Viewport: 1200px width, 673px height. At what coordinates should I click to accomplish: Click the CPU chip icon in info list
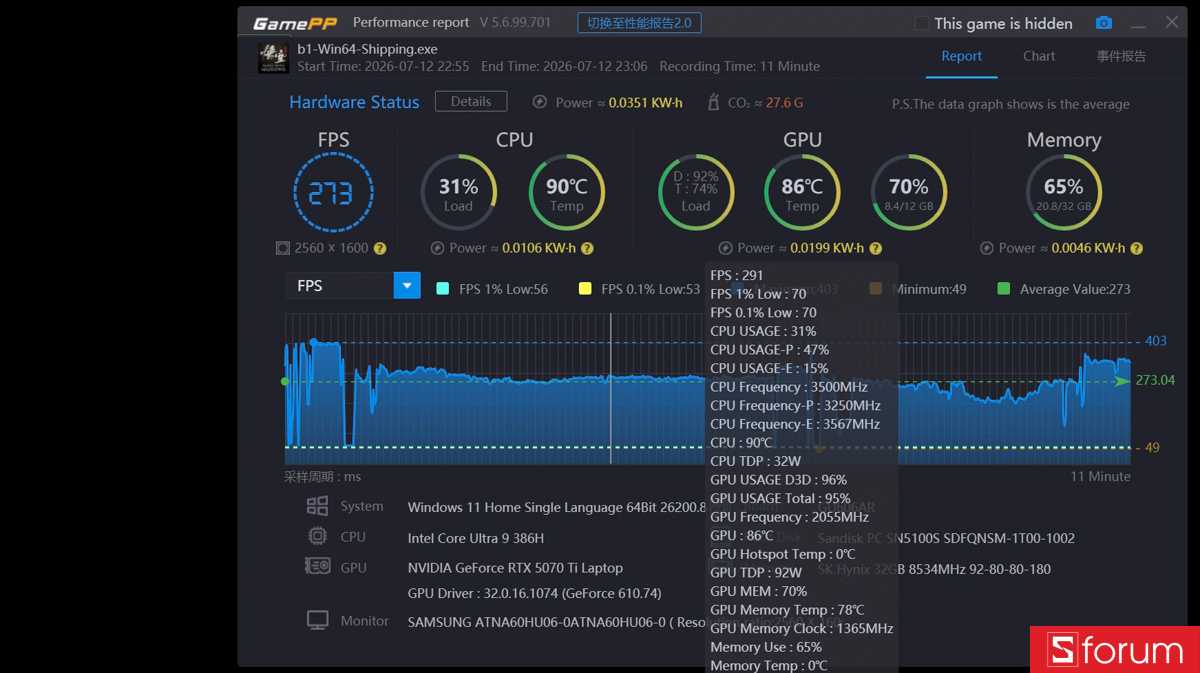318,536
